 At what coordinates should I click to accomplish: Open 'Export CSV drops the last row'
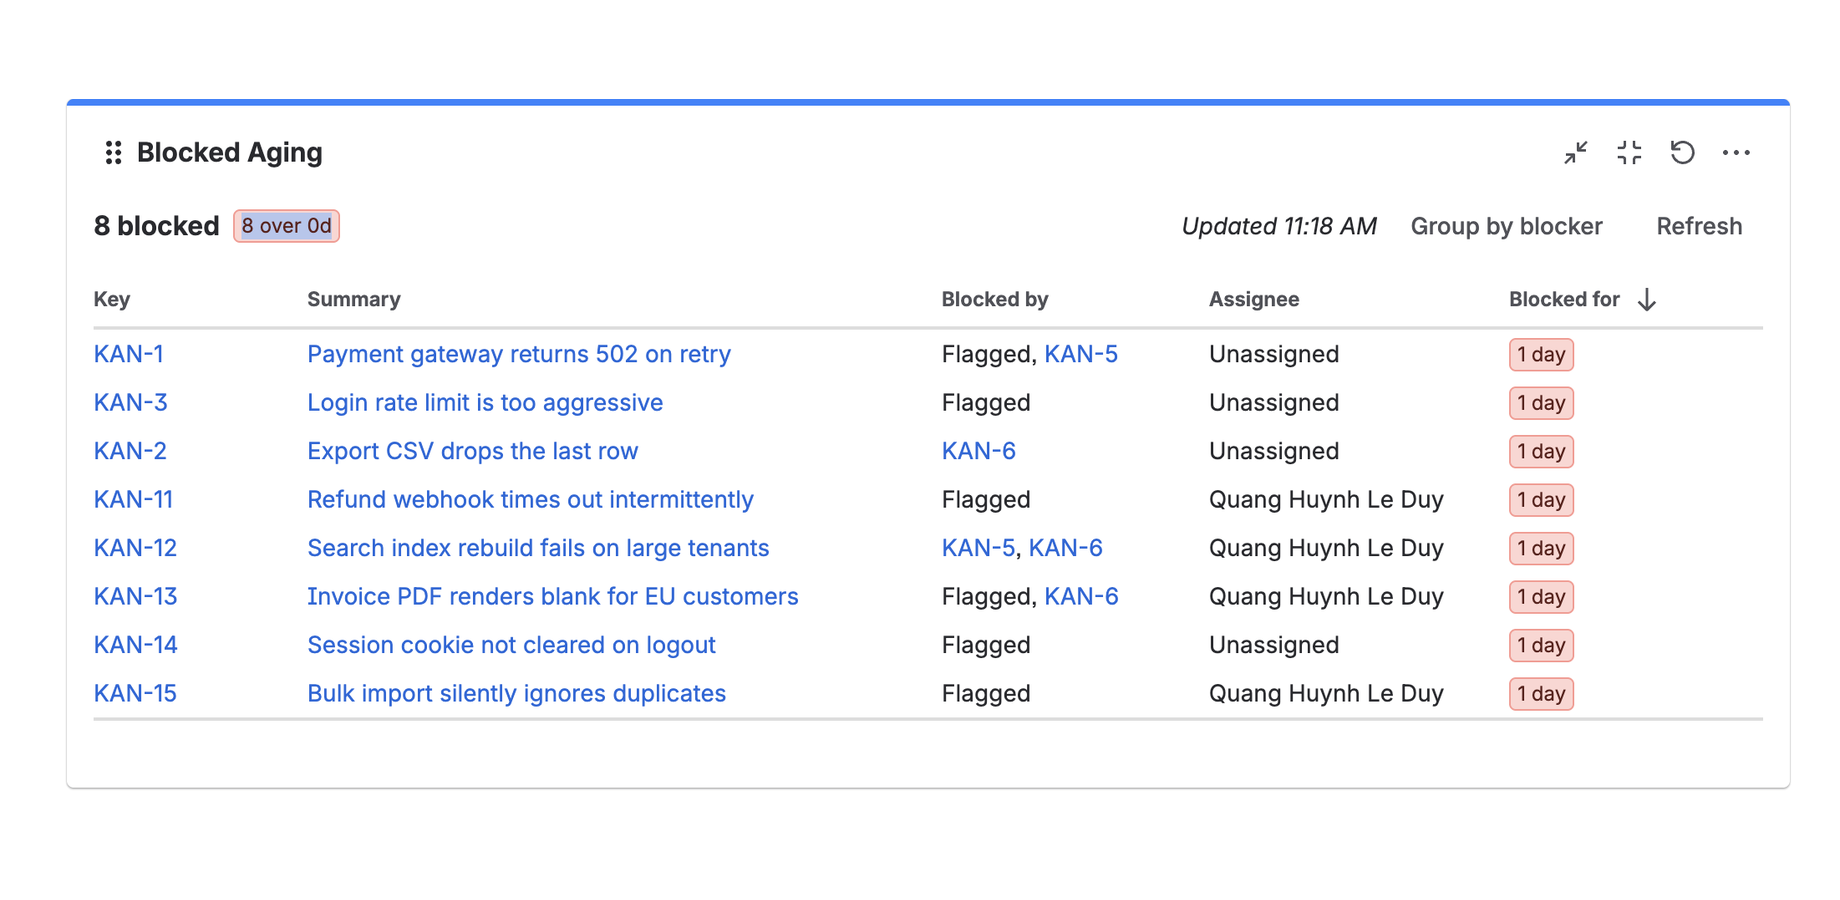coord(472,451)
